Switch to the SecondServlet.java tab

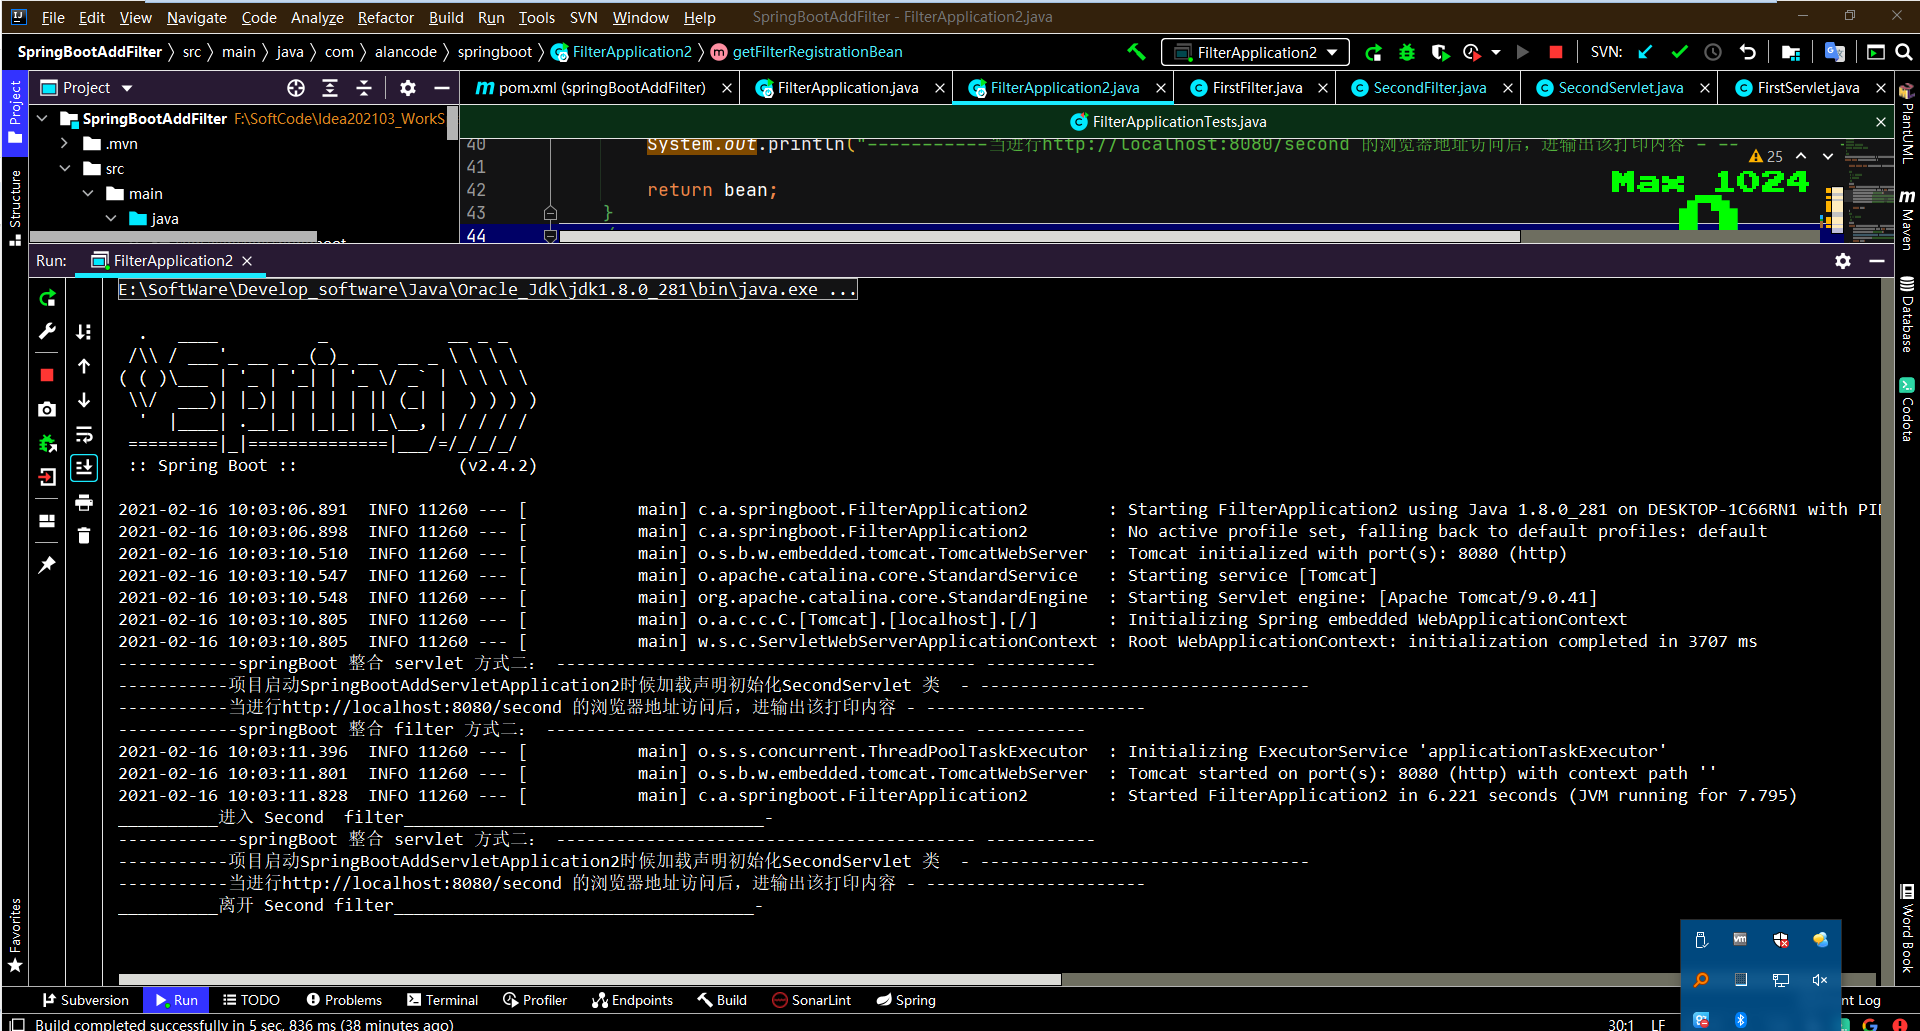pyautogui.click(x=1620, y=88)
